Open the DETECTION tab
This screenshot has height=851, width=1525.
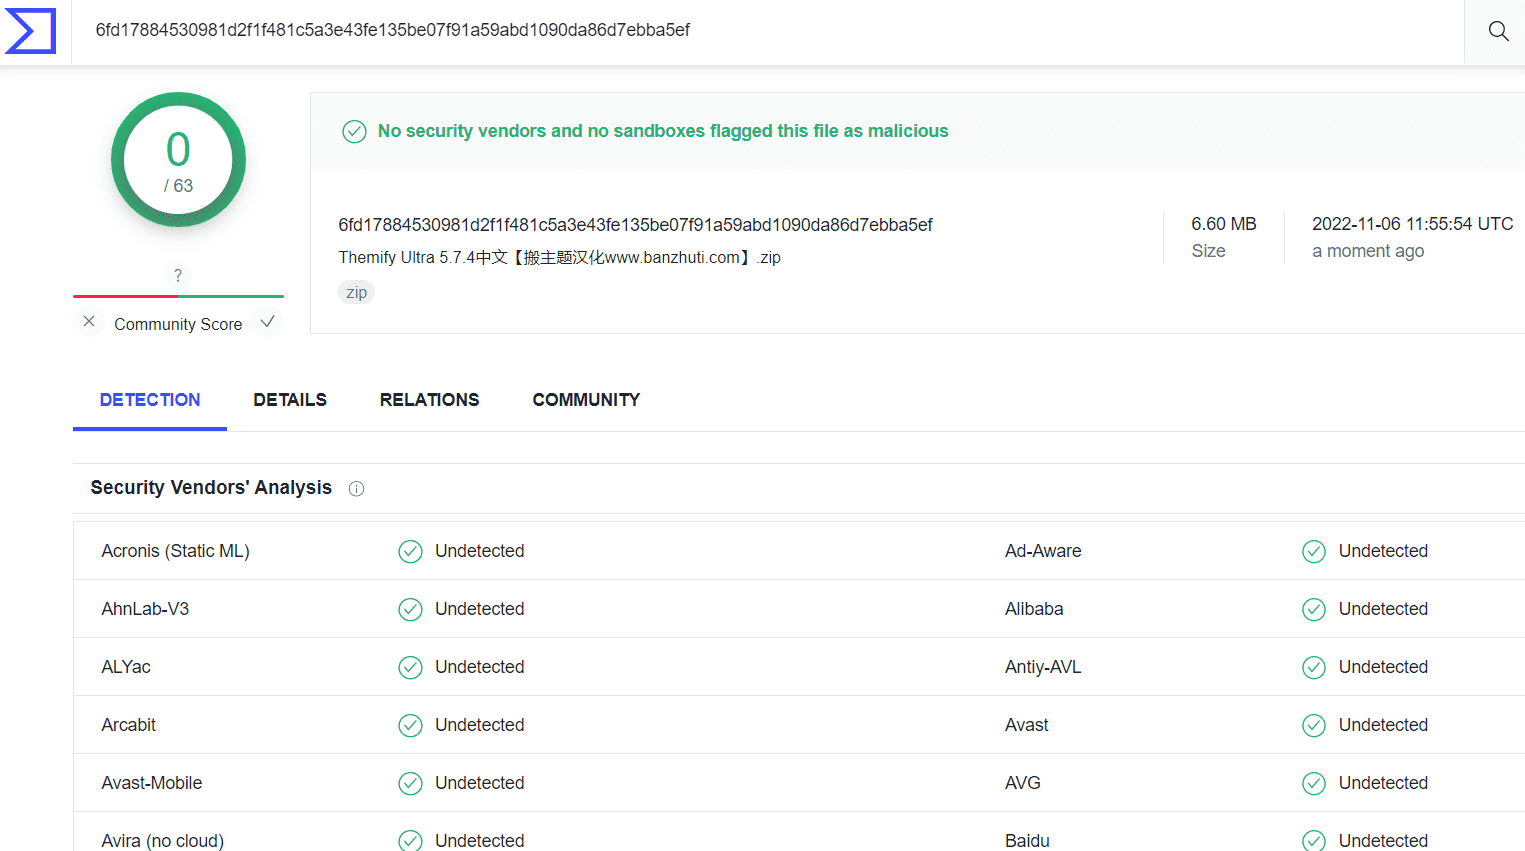coord(150,400)
